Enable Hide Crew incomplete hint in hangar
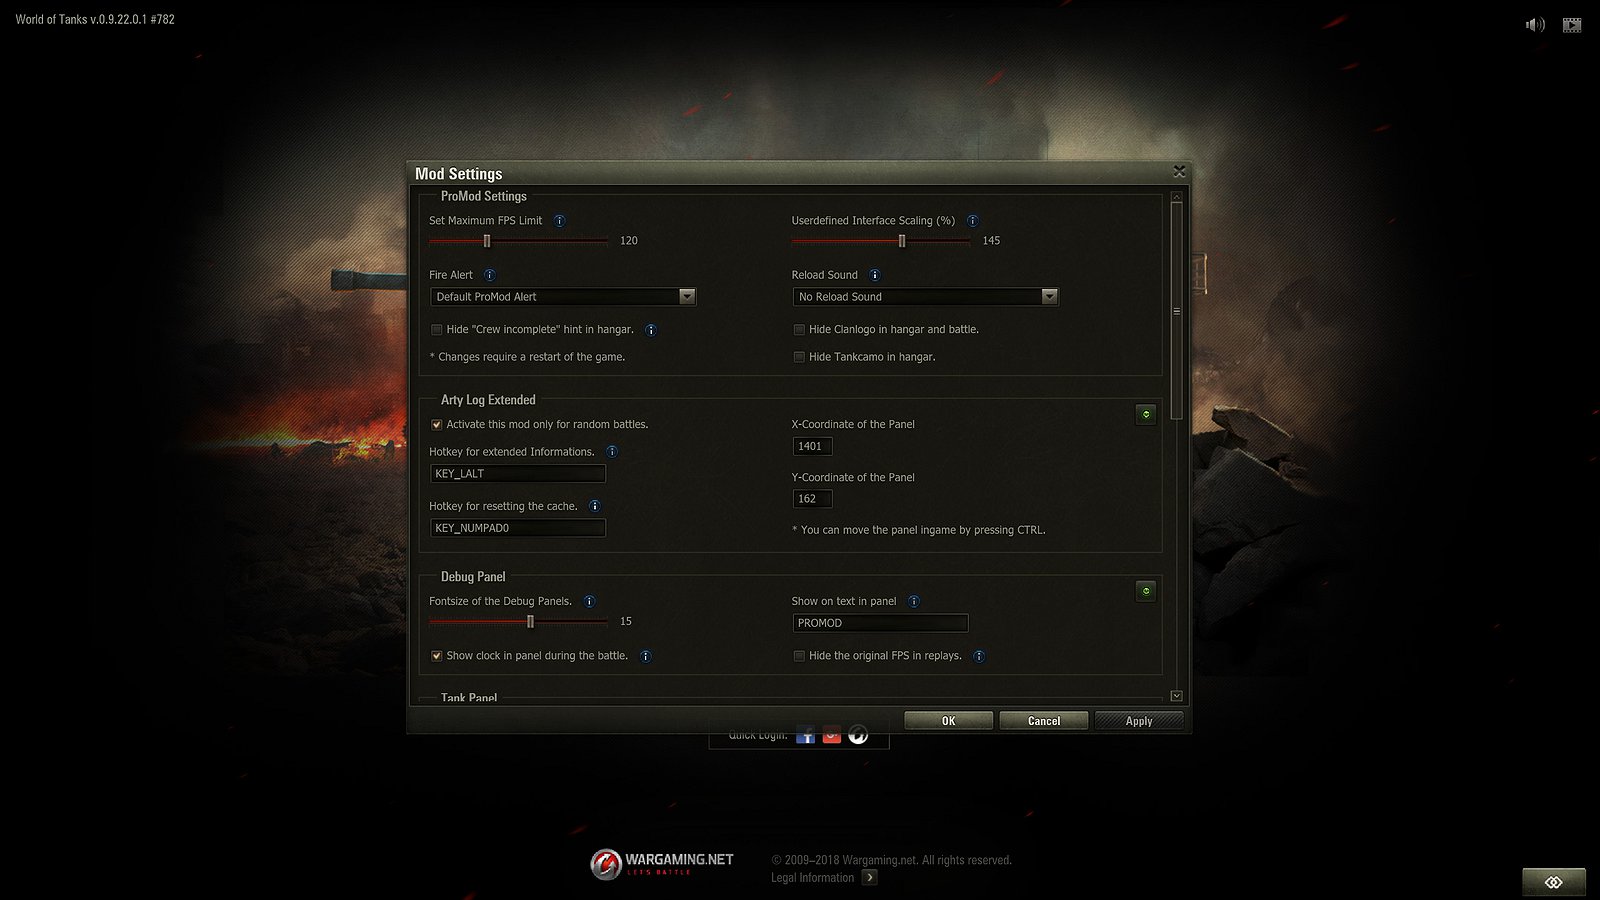This screenshot has width=1600, height=900. coord(437,330)
